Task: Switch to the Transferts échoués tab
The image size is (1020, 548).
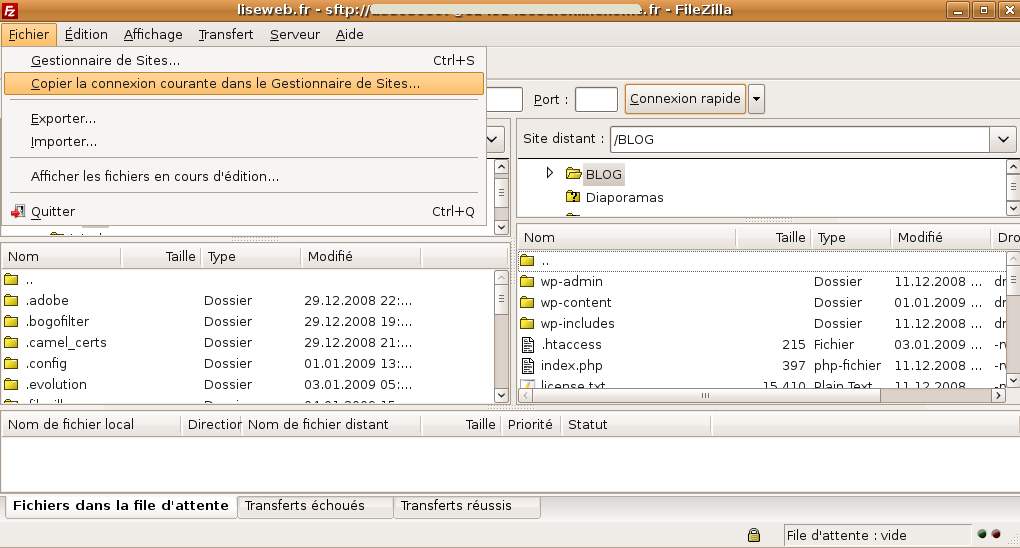Action: click(x=304, y=506)
